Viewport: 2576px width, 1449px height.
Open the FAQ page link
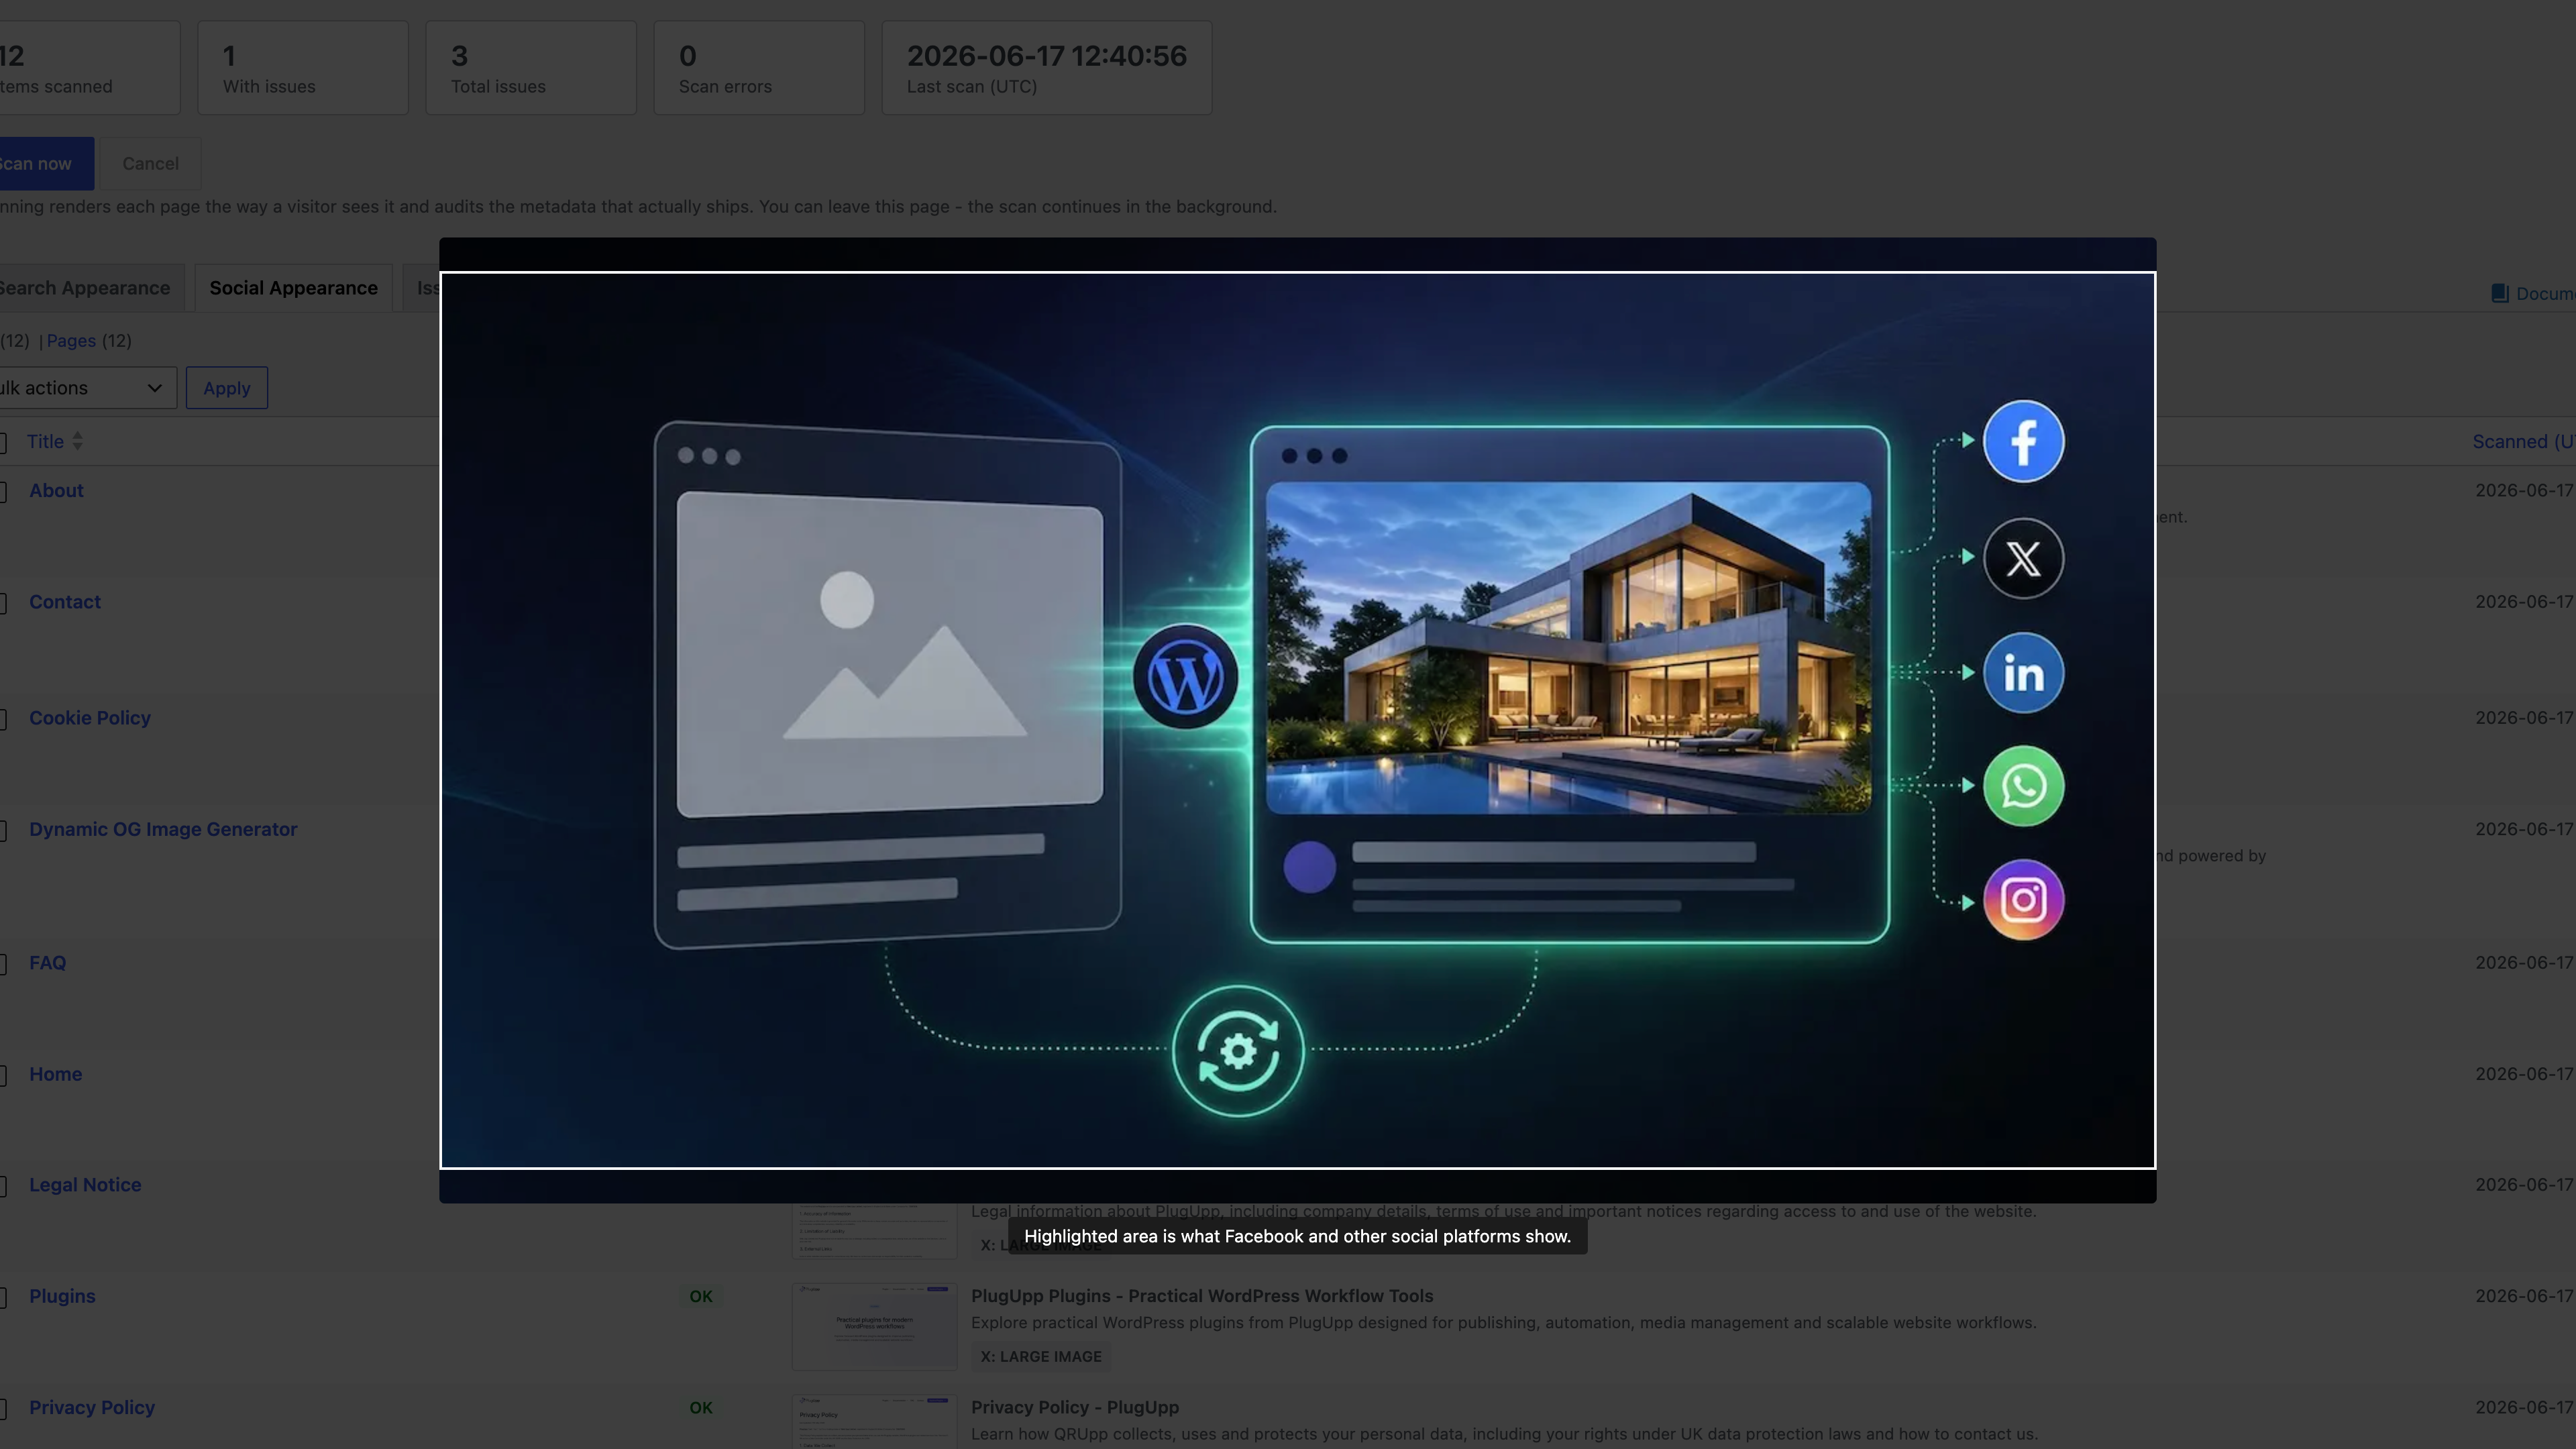click(47, 963)
